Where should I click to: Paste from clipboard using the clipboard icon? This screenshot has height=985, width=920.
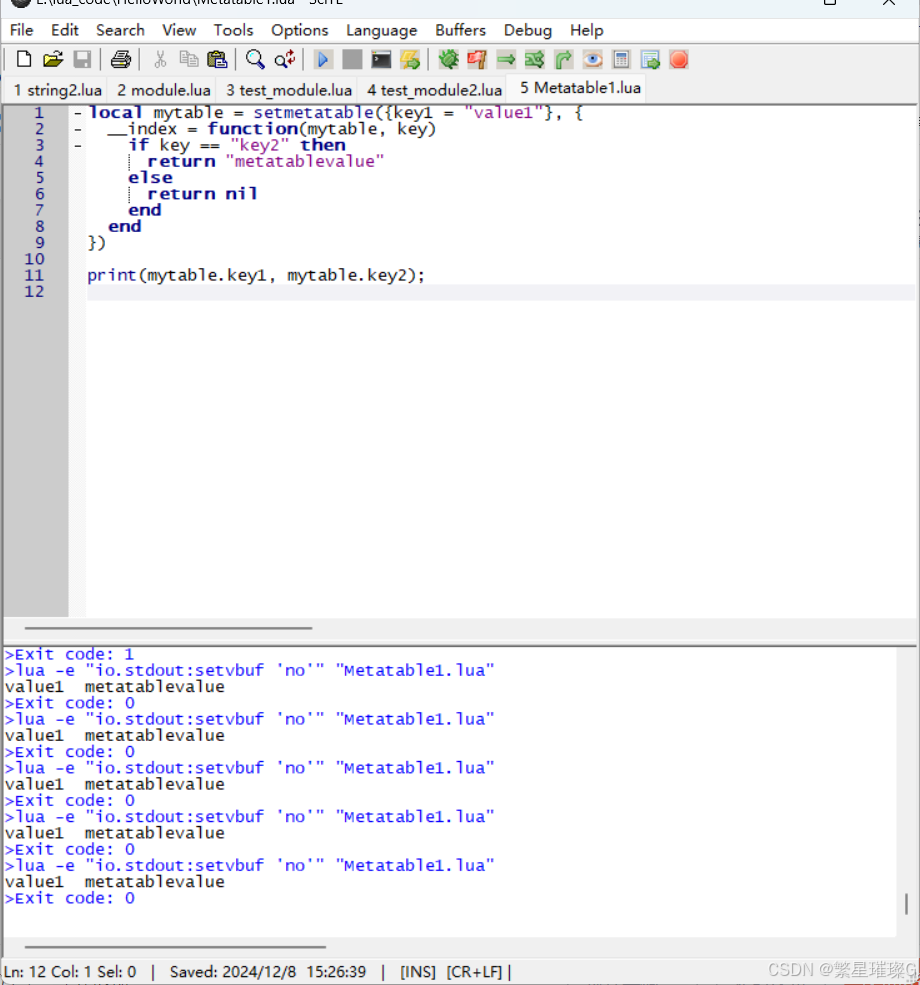coord(217,59)
